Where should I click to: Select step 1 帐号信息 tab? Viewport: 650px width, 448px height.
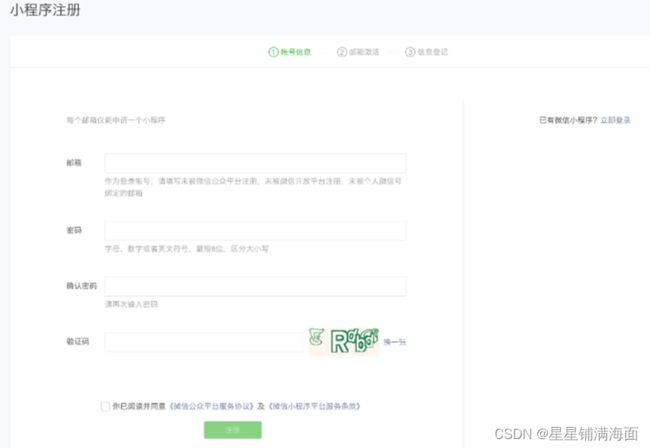pyautogui.click(x=290, y=52)
